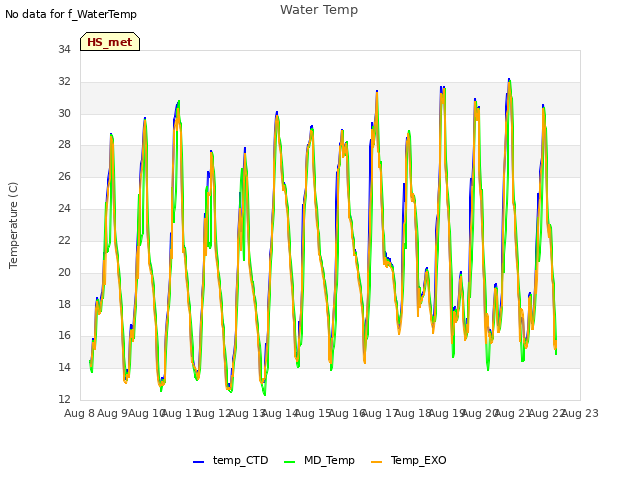
Task: Select the Water Temp chart title
Action: click(319, 10)
